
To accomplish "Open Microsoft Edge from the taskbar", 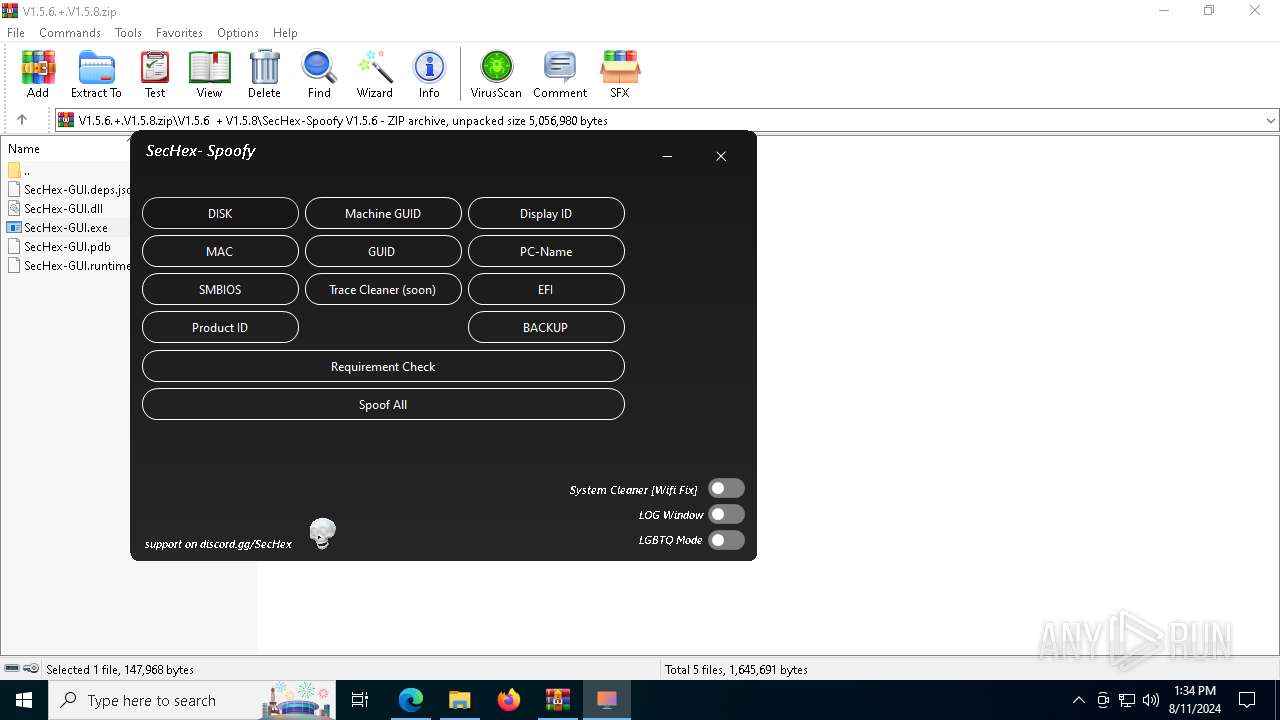I will 411,700.
